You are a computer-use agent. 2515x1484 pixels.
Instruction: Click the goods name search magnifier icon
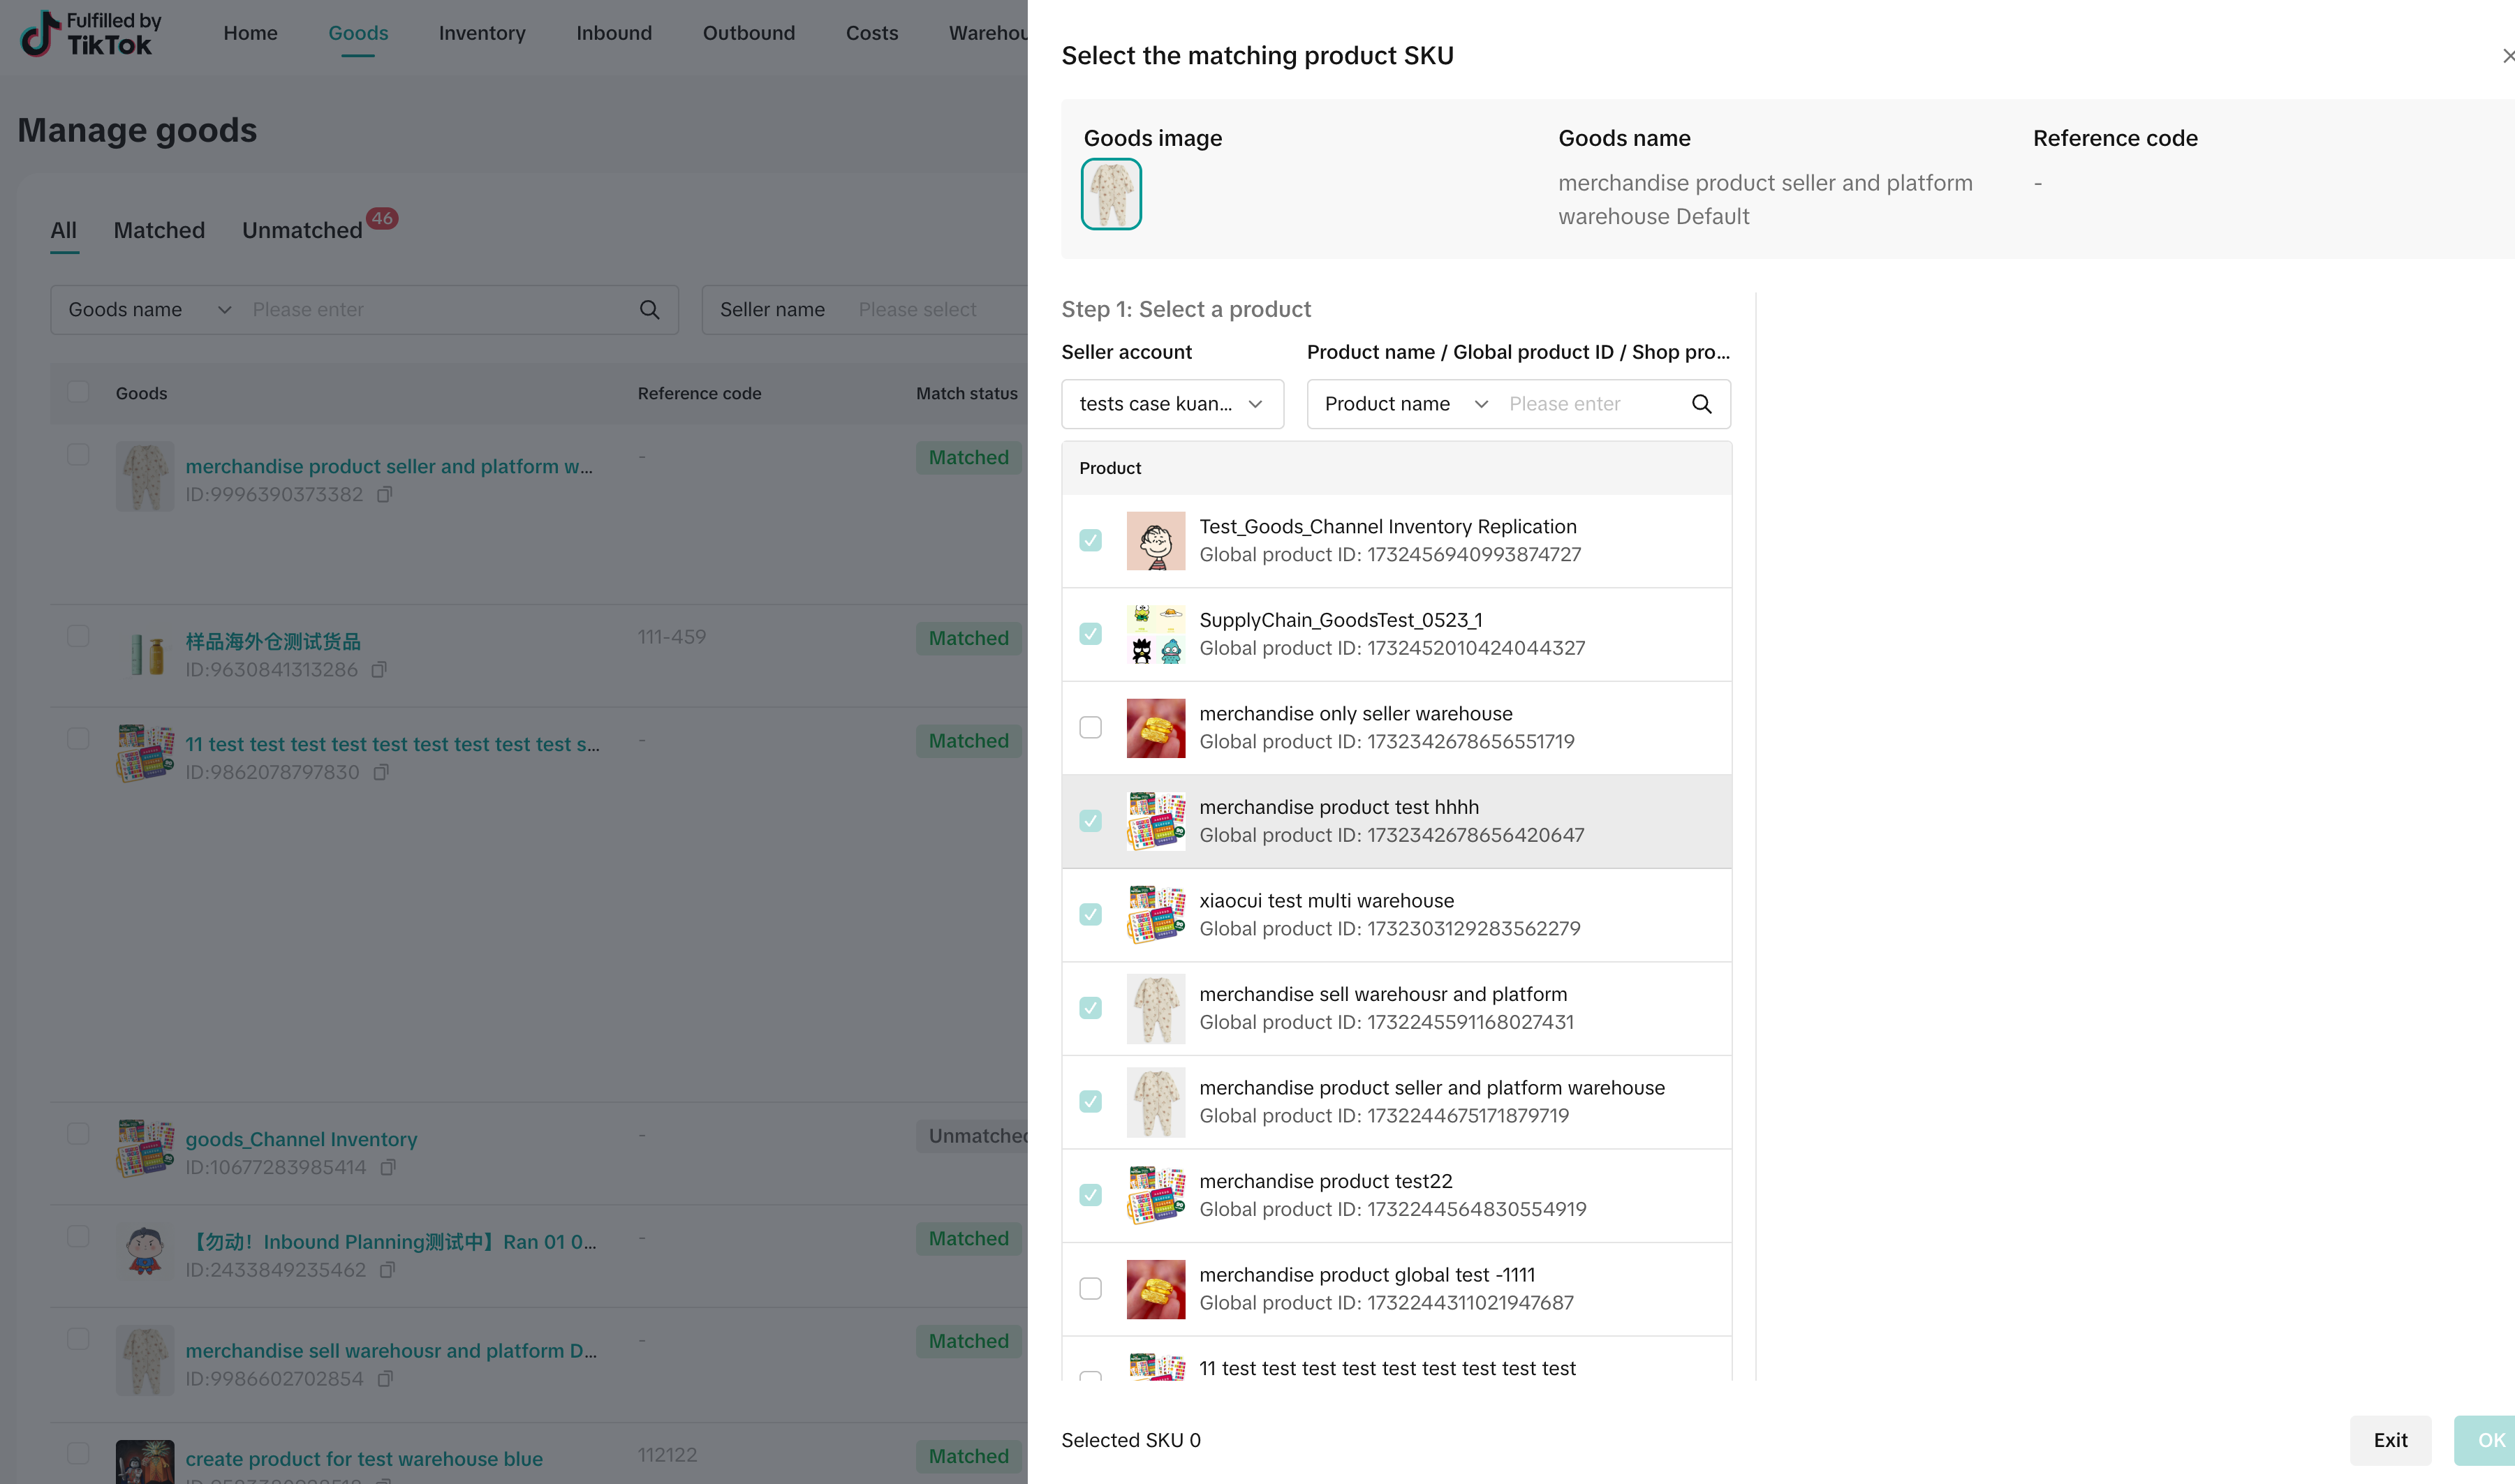[x=649, y=310]
